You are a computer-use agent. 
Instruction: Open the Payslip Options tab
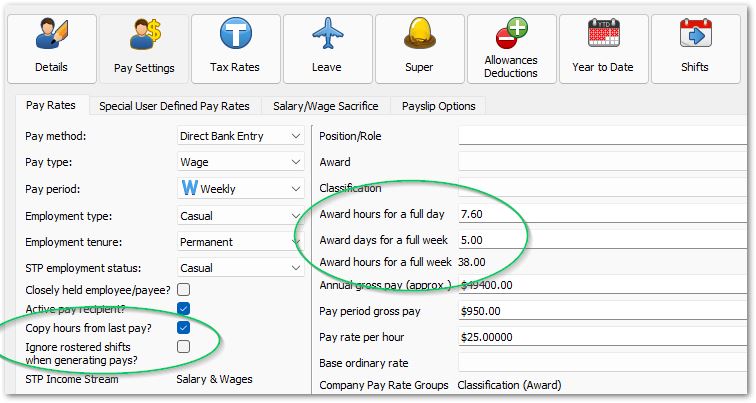(x=439, y=106)
